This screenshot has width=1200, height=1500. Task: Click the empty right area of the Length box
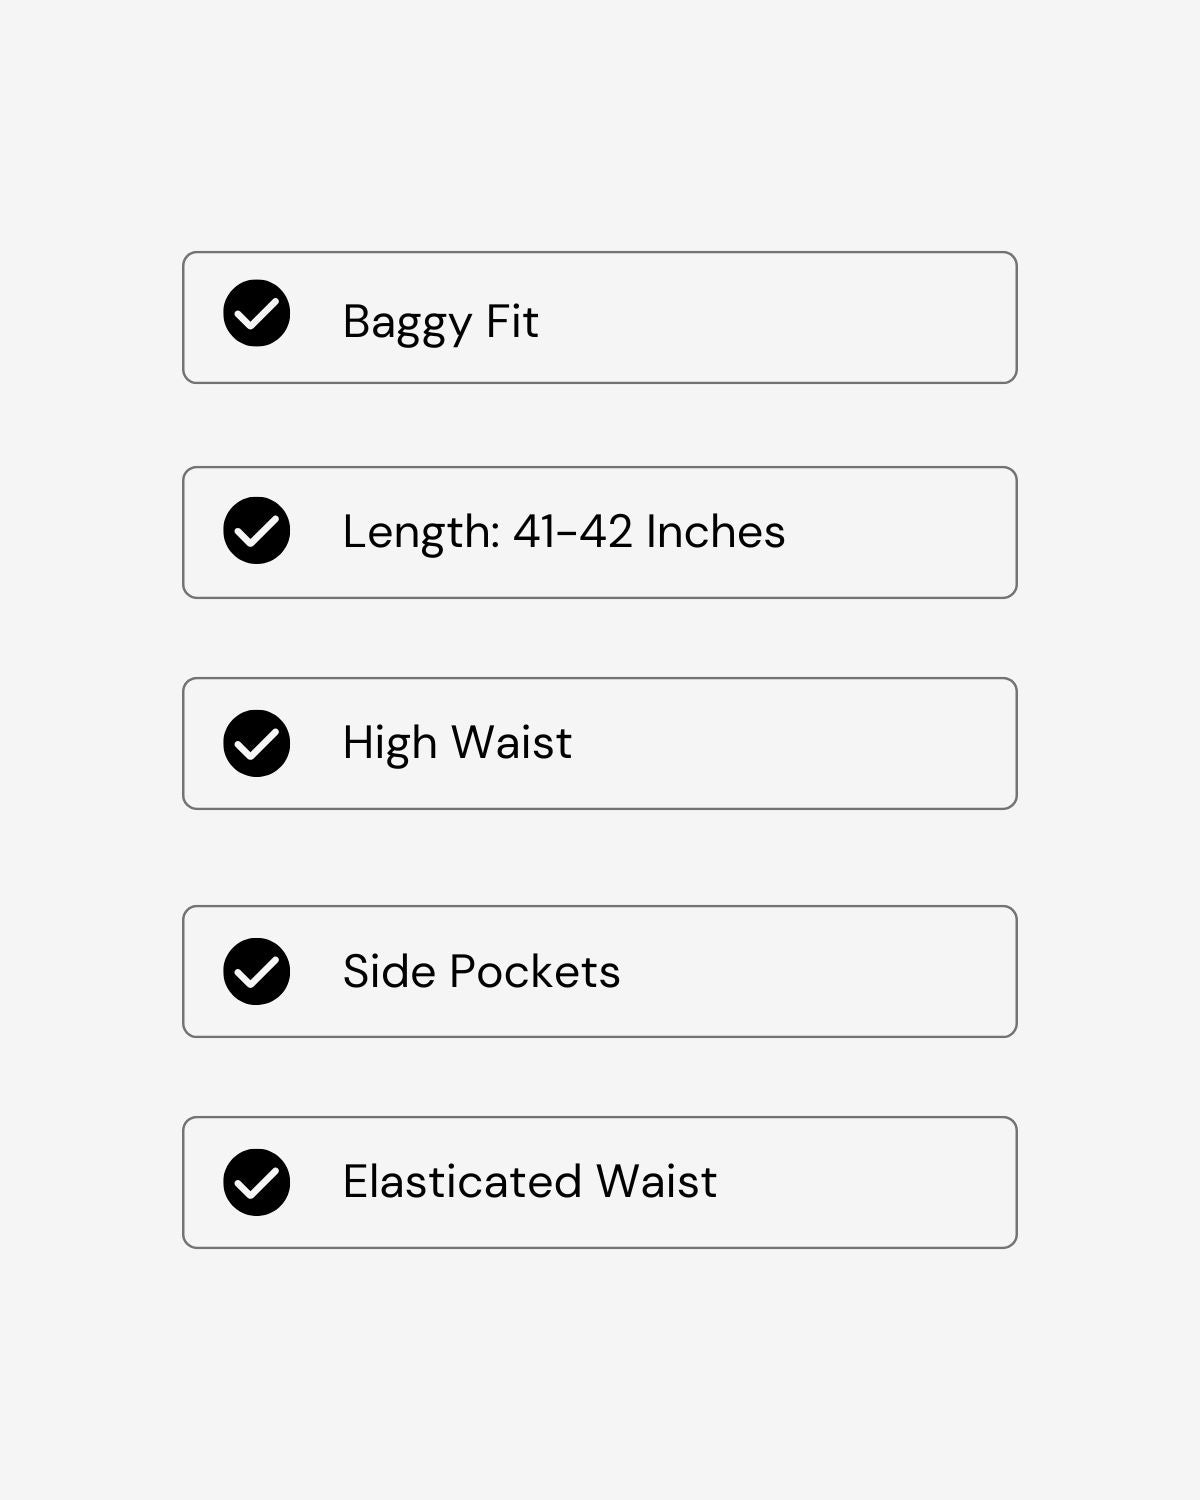click(x=910, y=532)
